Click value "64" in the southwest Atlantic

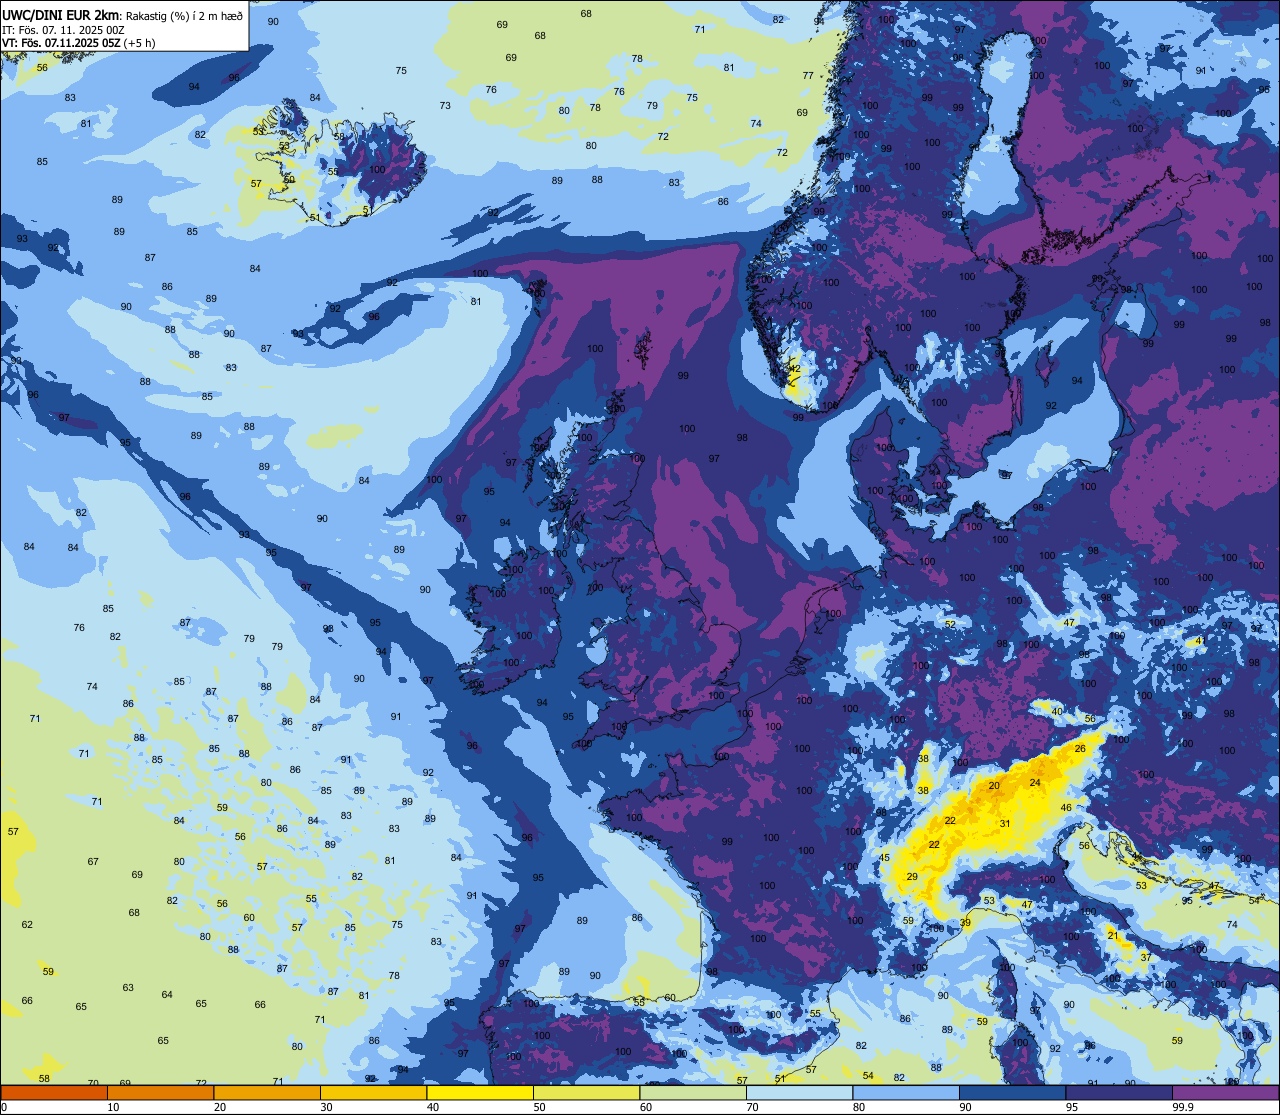pyautogui.click(x=167, y=995)
